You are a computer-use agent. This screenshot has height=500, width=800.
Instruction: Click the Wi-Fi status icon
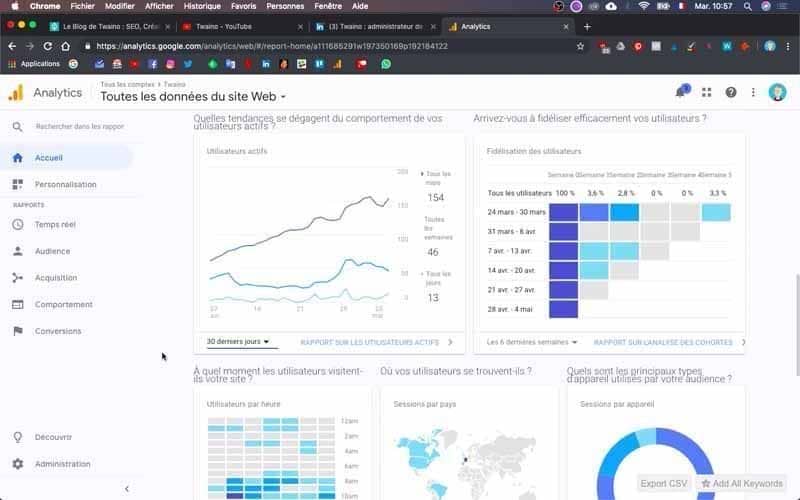(x=644, y=6)
